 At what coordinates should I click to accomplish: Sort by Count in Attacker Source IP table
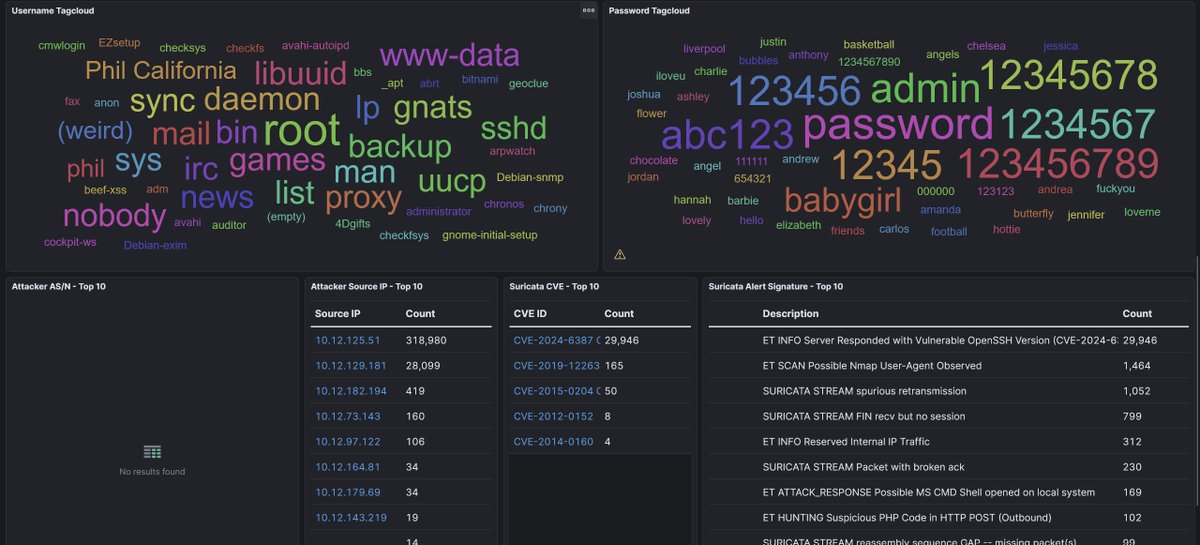(x=420, y=313)
